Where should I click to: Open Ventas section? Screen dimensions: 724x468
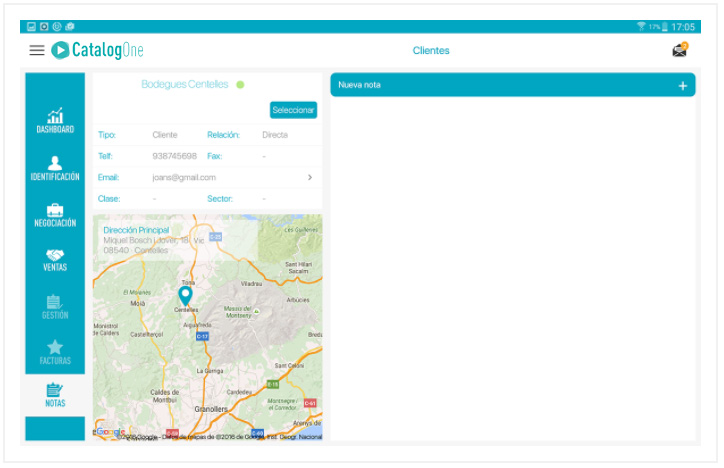tap(55, 260)
